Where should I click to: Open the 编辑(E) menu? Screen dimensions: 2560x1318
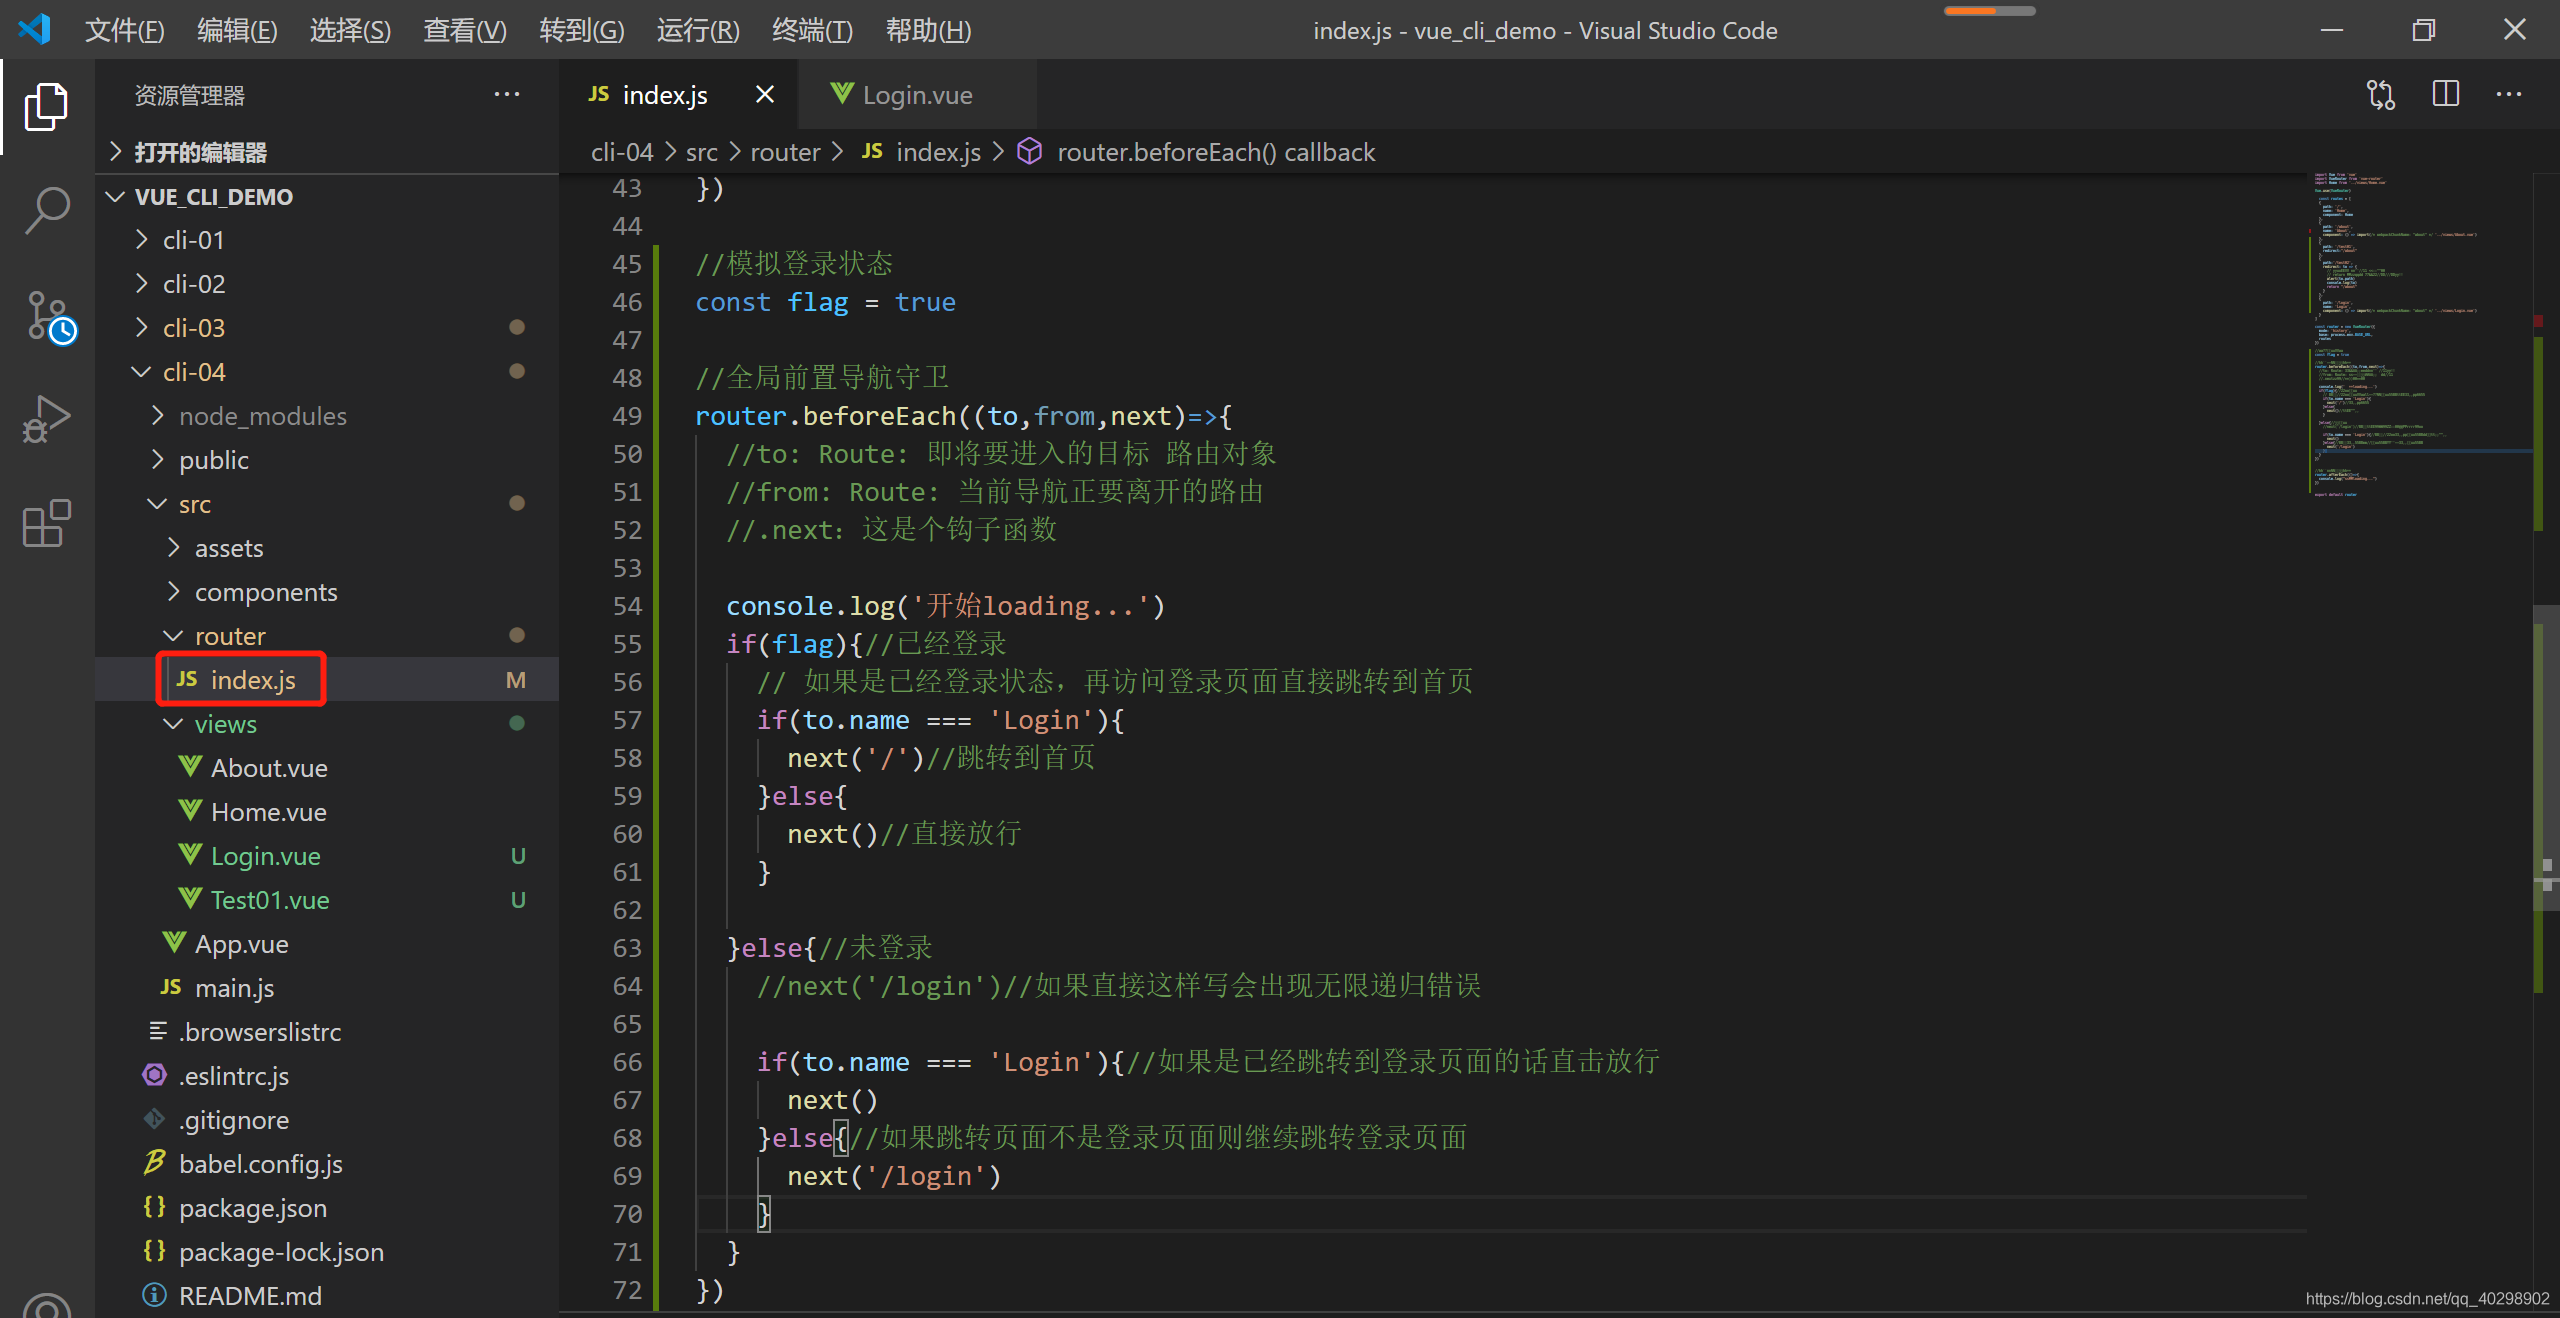click(x=237, y=30)
